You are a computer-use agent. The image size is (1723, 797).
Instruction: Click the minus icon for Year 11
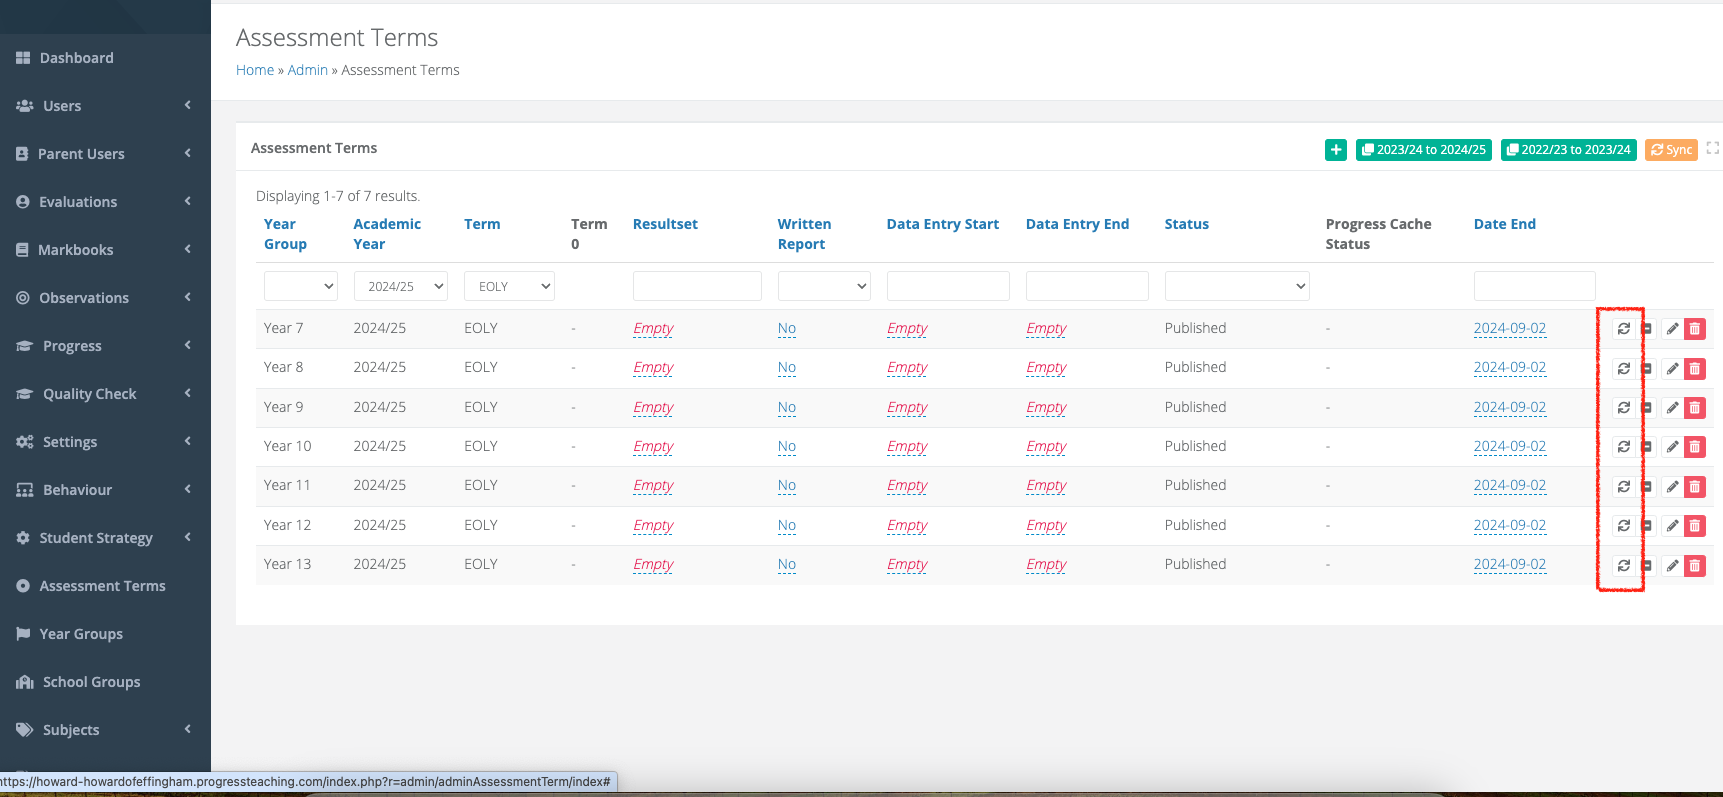point(1647,487)
